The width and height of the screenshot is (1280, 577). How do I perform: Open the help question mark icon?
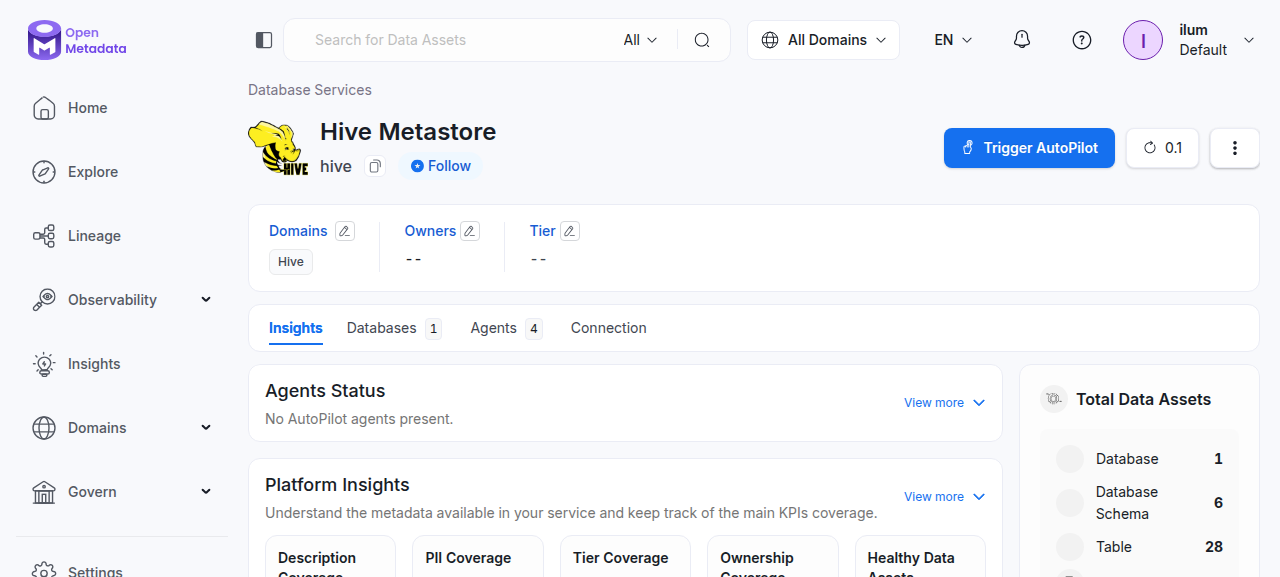click(x=1082, y=40)
